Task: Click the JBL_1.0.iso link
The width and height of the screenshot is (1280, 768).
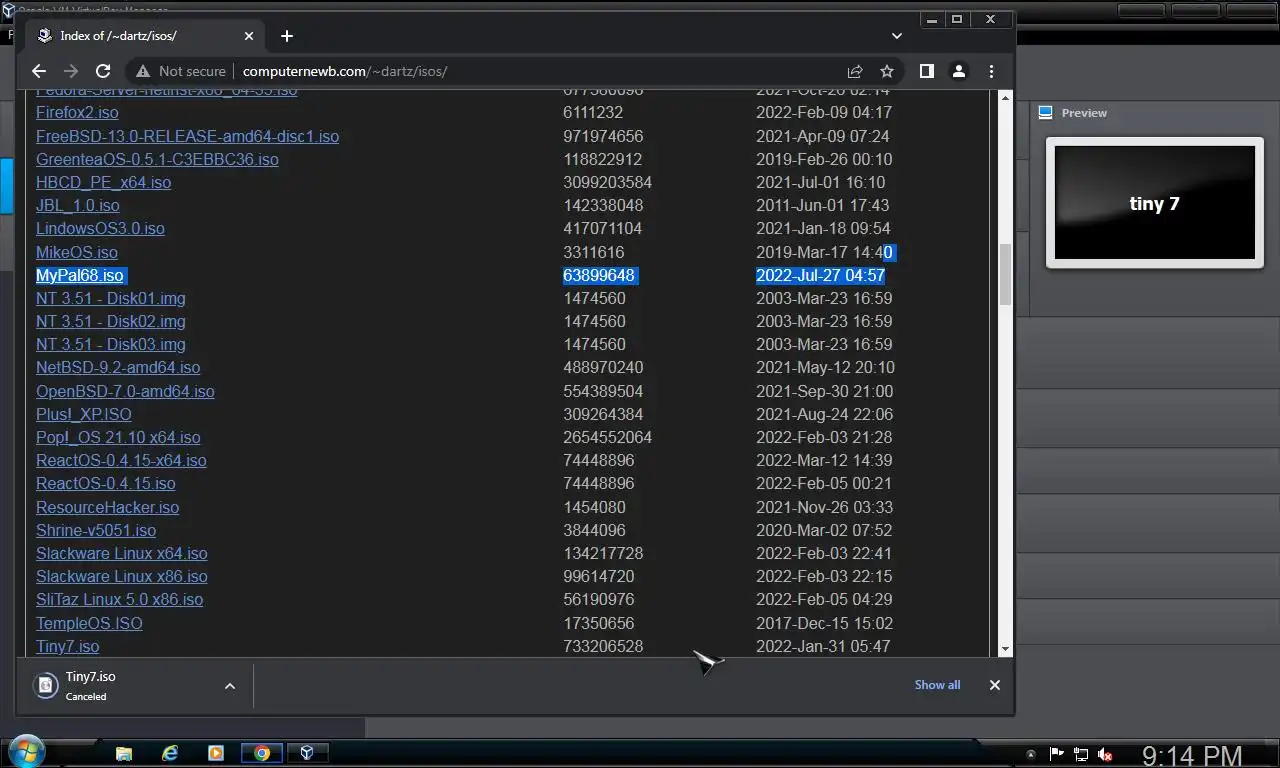Action: pos(77,205)
